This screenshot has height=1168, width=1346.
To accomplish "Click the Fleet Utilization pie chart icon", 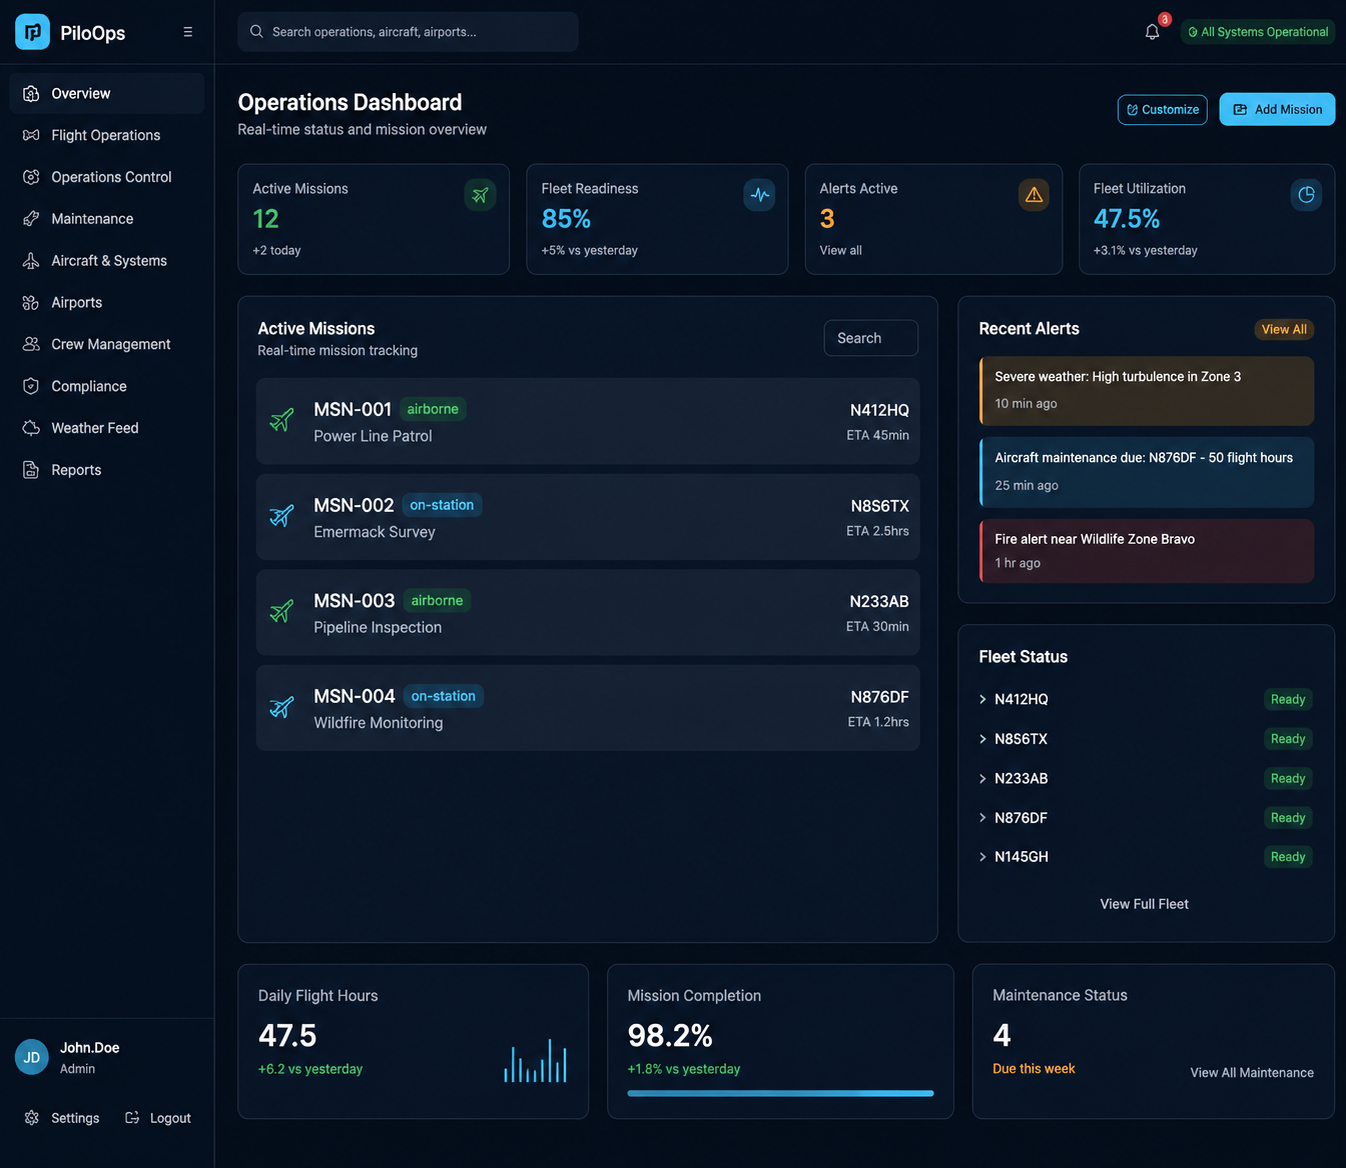I will click(1306, 195).
